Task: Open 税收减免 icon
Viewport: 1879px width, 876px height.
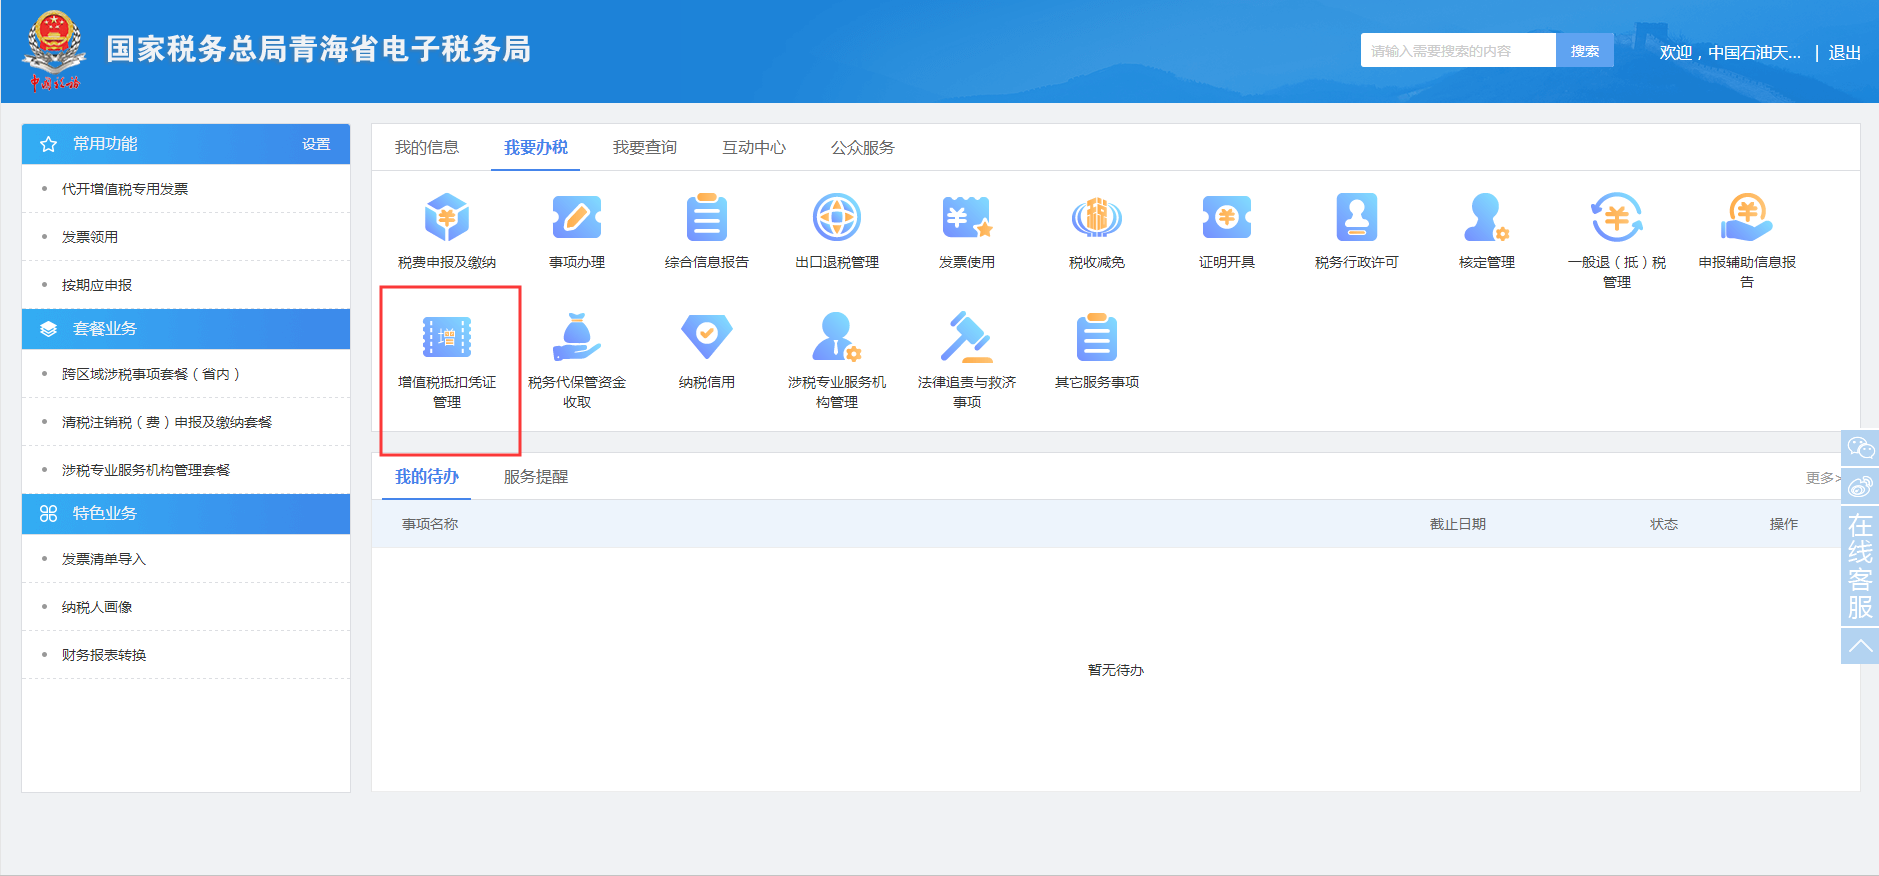Action: (1097, 217)
